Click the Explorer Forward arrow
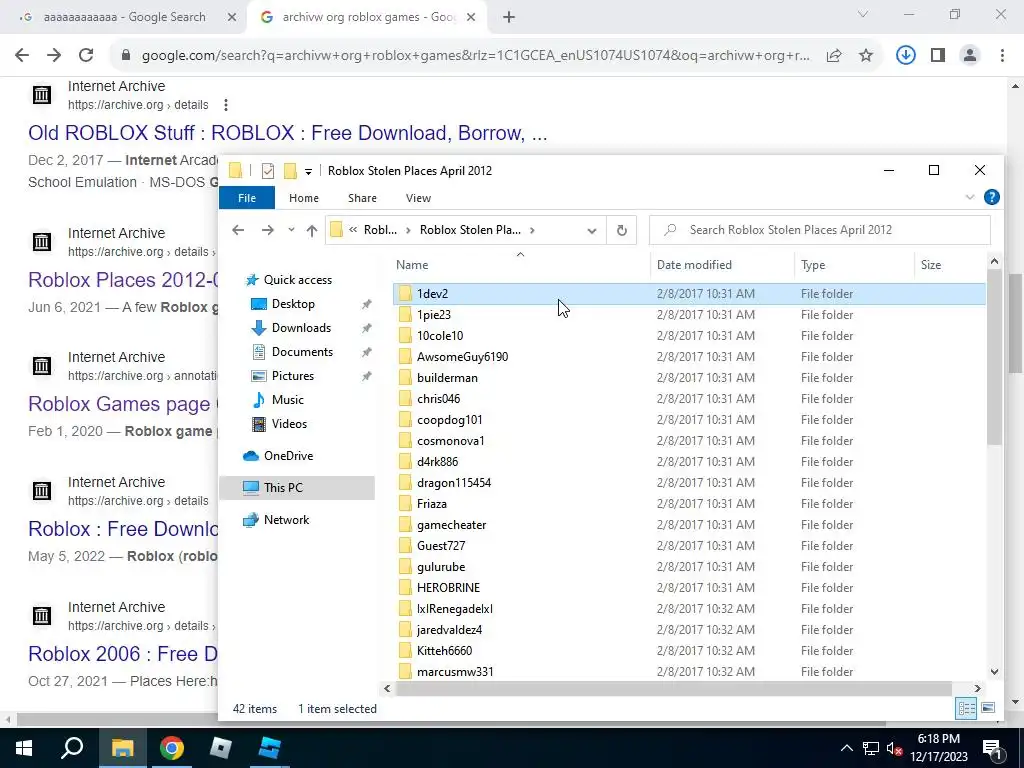 [x=268, y=230]
